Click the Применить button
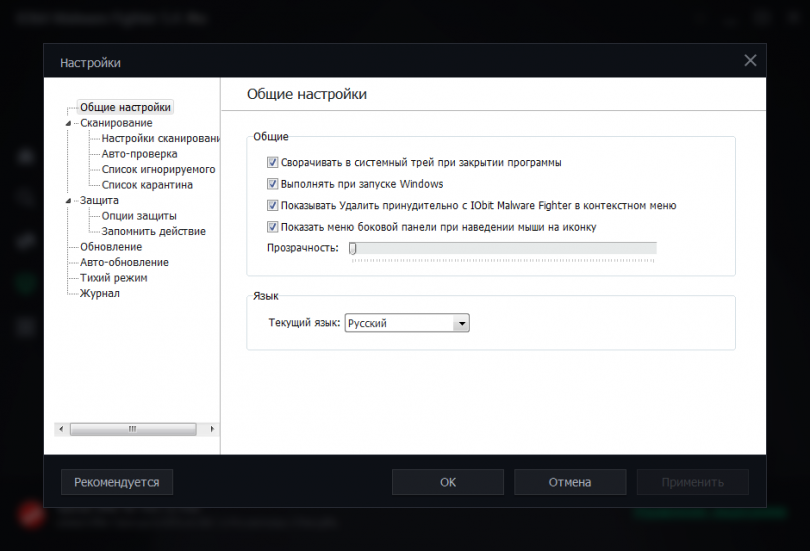Image resolution: width=810 pixels, height=551 pixels. click(x=692, y=482)
